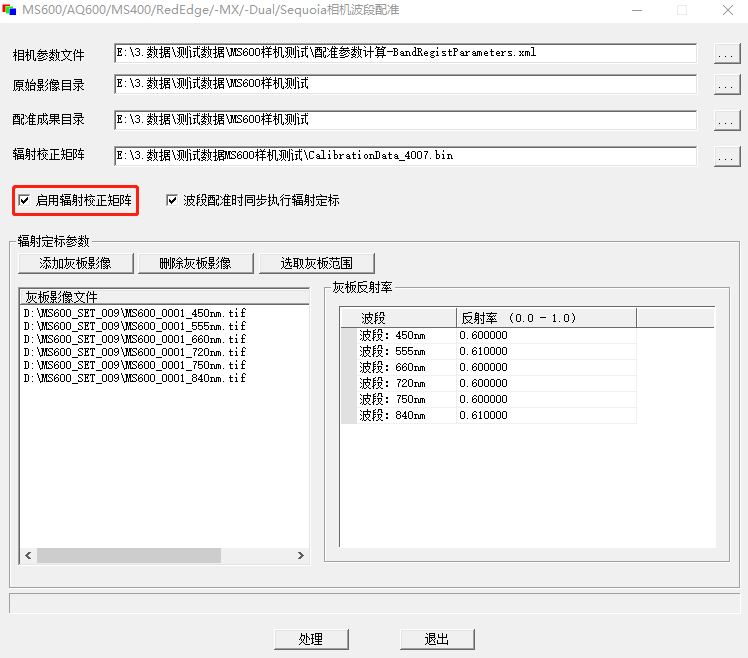Click into the 相机参数文件 path field

click(405, 53)
